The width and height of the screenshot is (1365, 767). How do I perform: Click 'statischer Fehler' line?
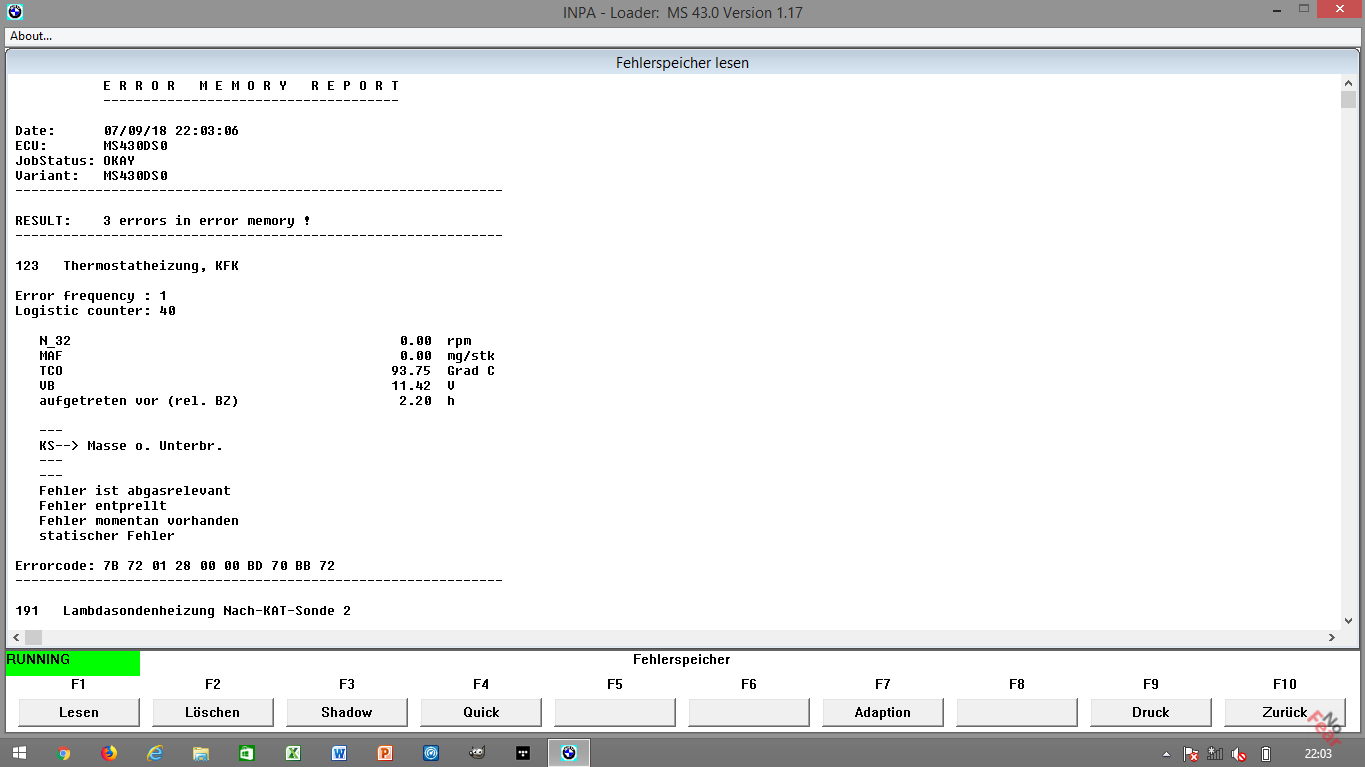coord(107,536)
